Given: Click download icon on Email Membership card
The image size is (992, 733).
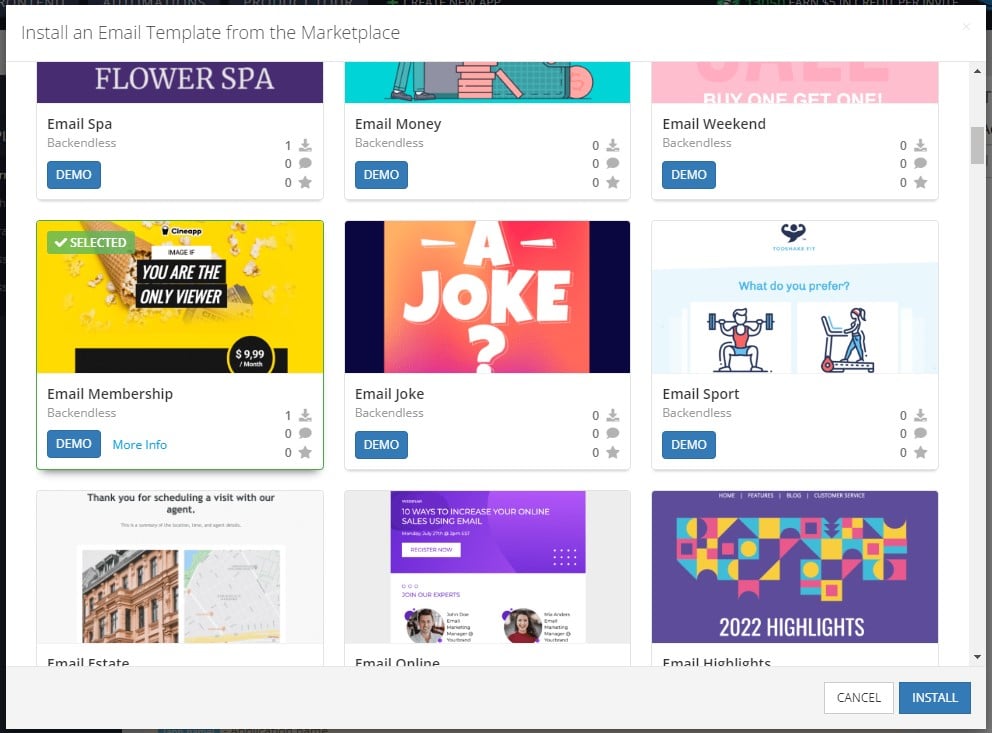Looking at the screenshot, I should [x=305, y=416].
